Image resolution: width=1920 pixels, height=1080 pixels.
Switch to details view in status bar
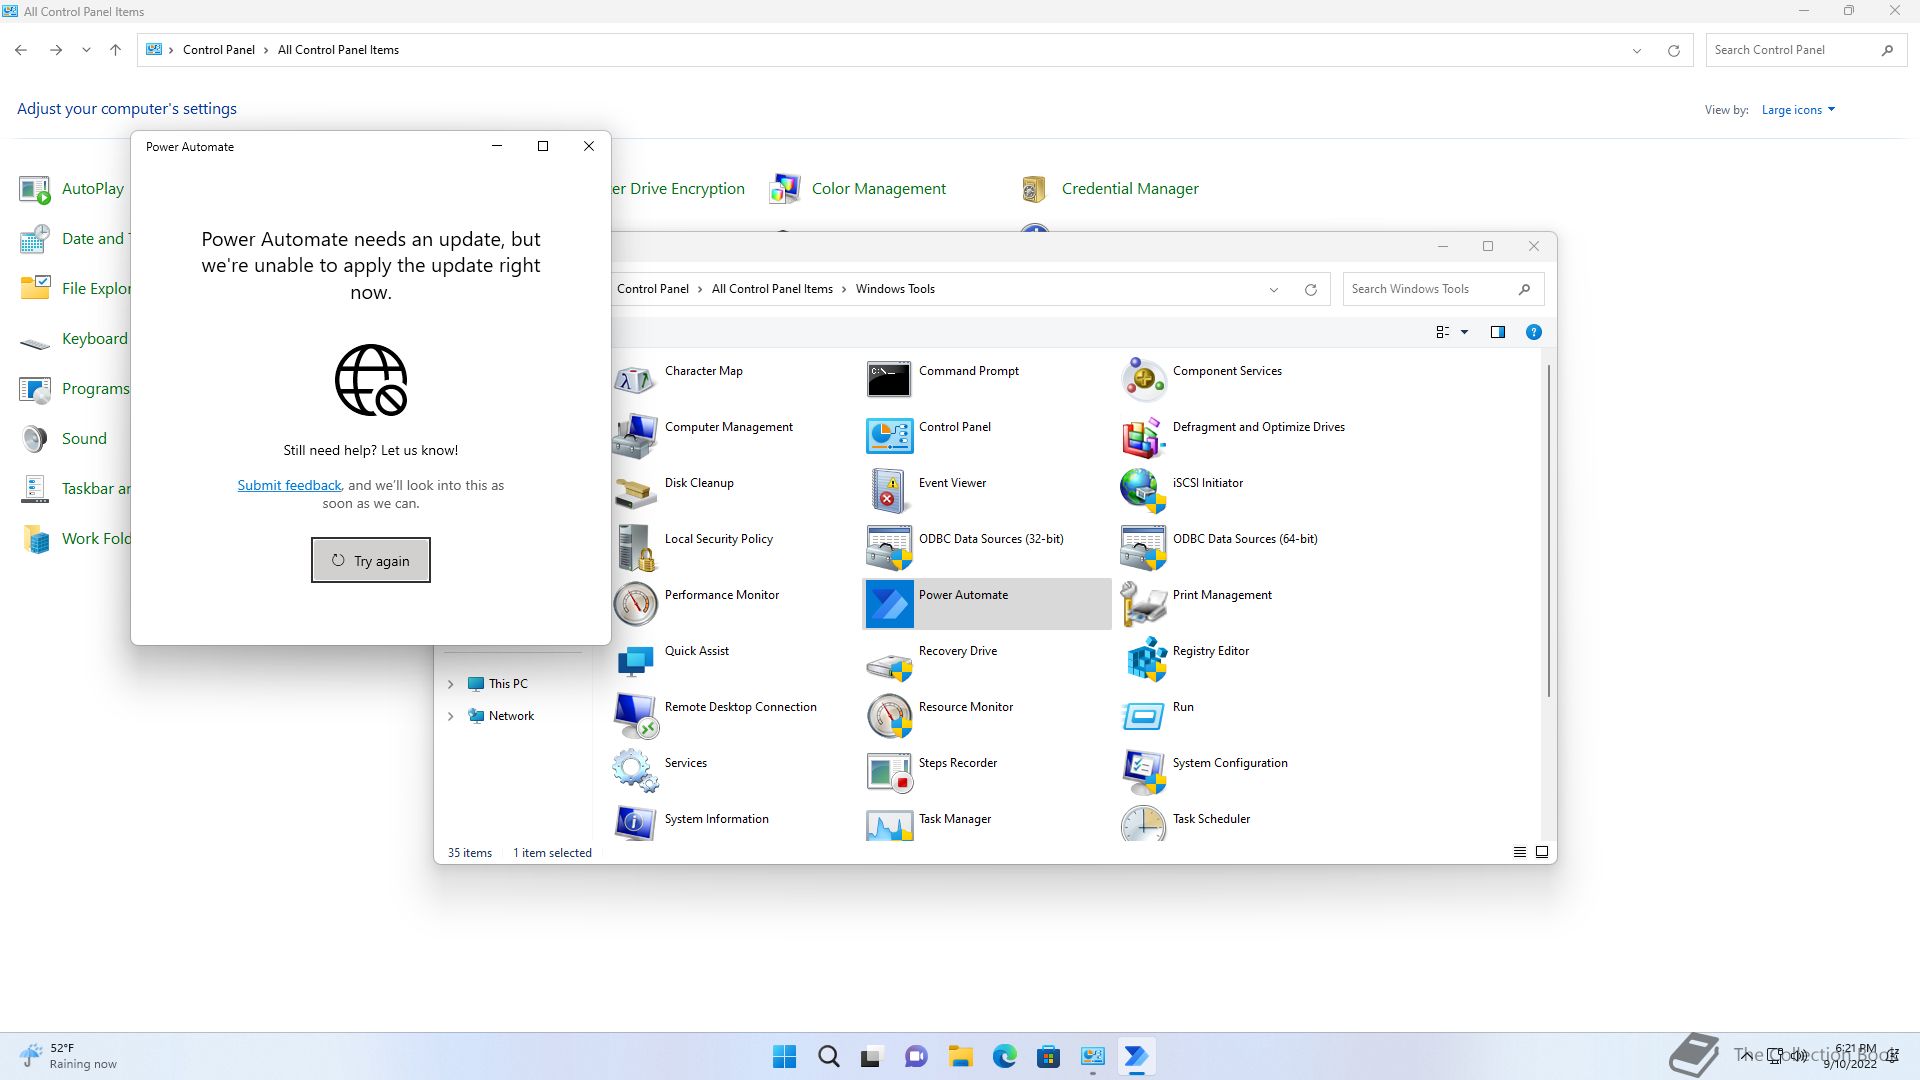point(1519,852)
